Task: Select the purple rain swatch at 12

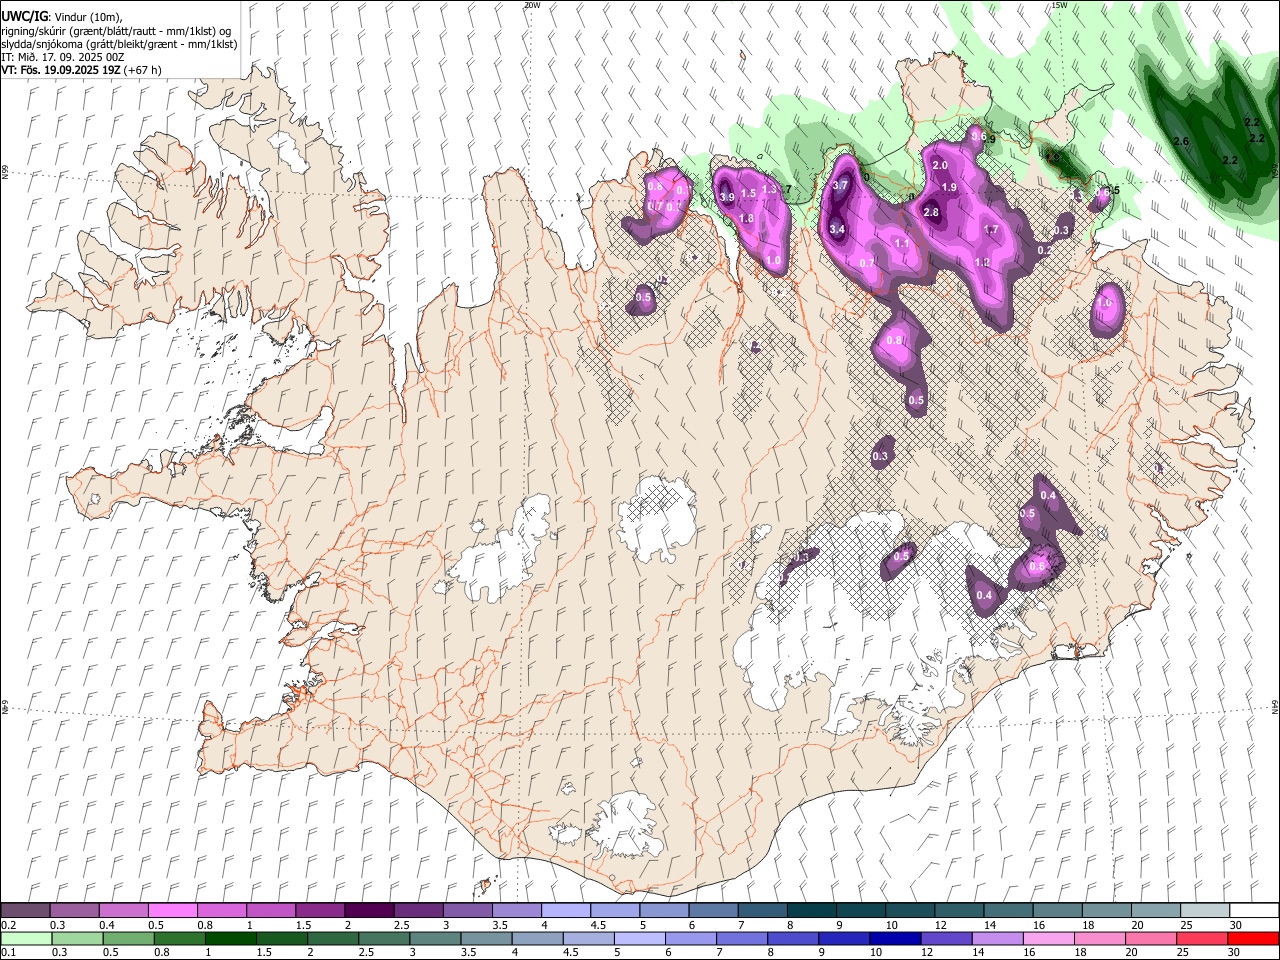Action: [945, 939]
